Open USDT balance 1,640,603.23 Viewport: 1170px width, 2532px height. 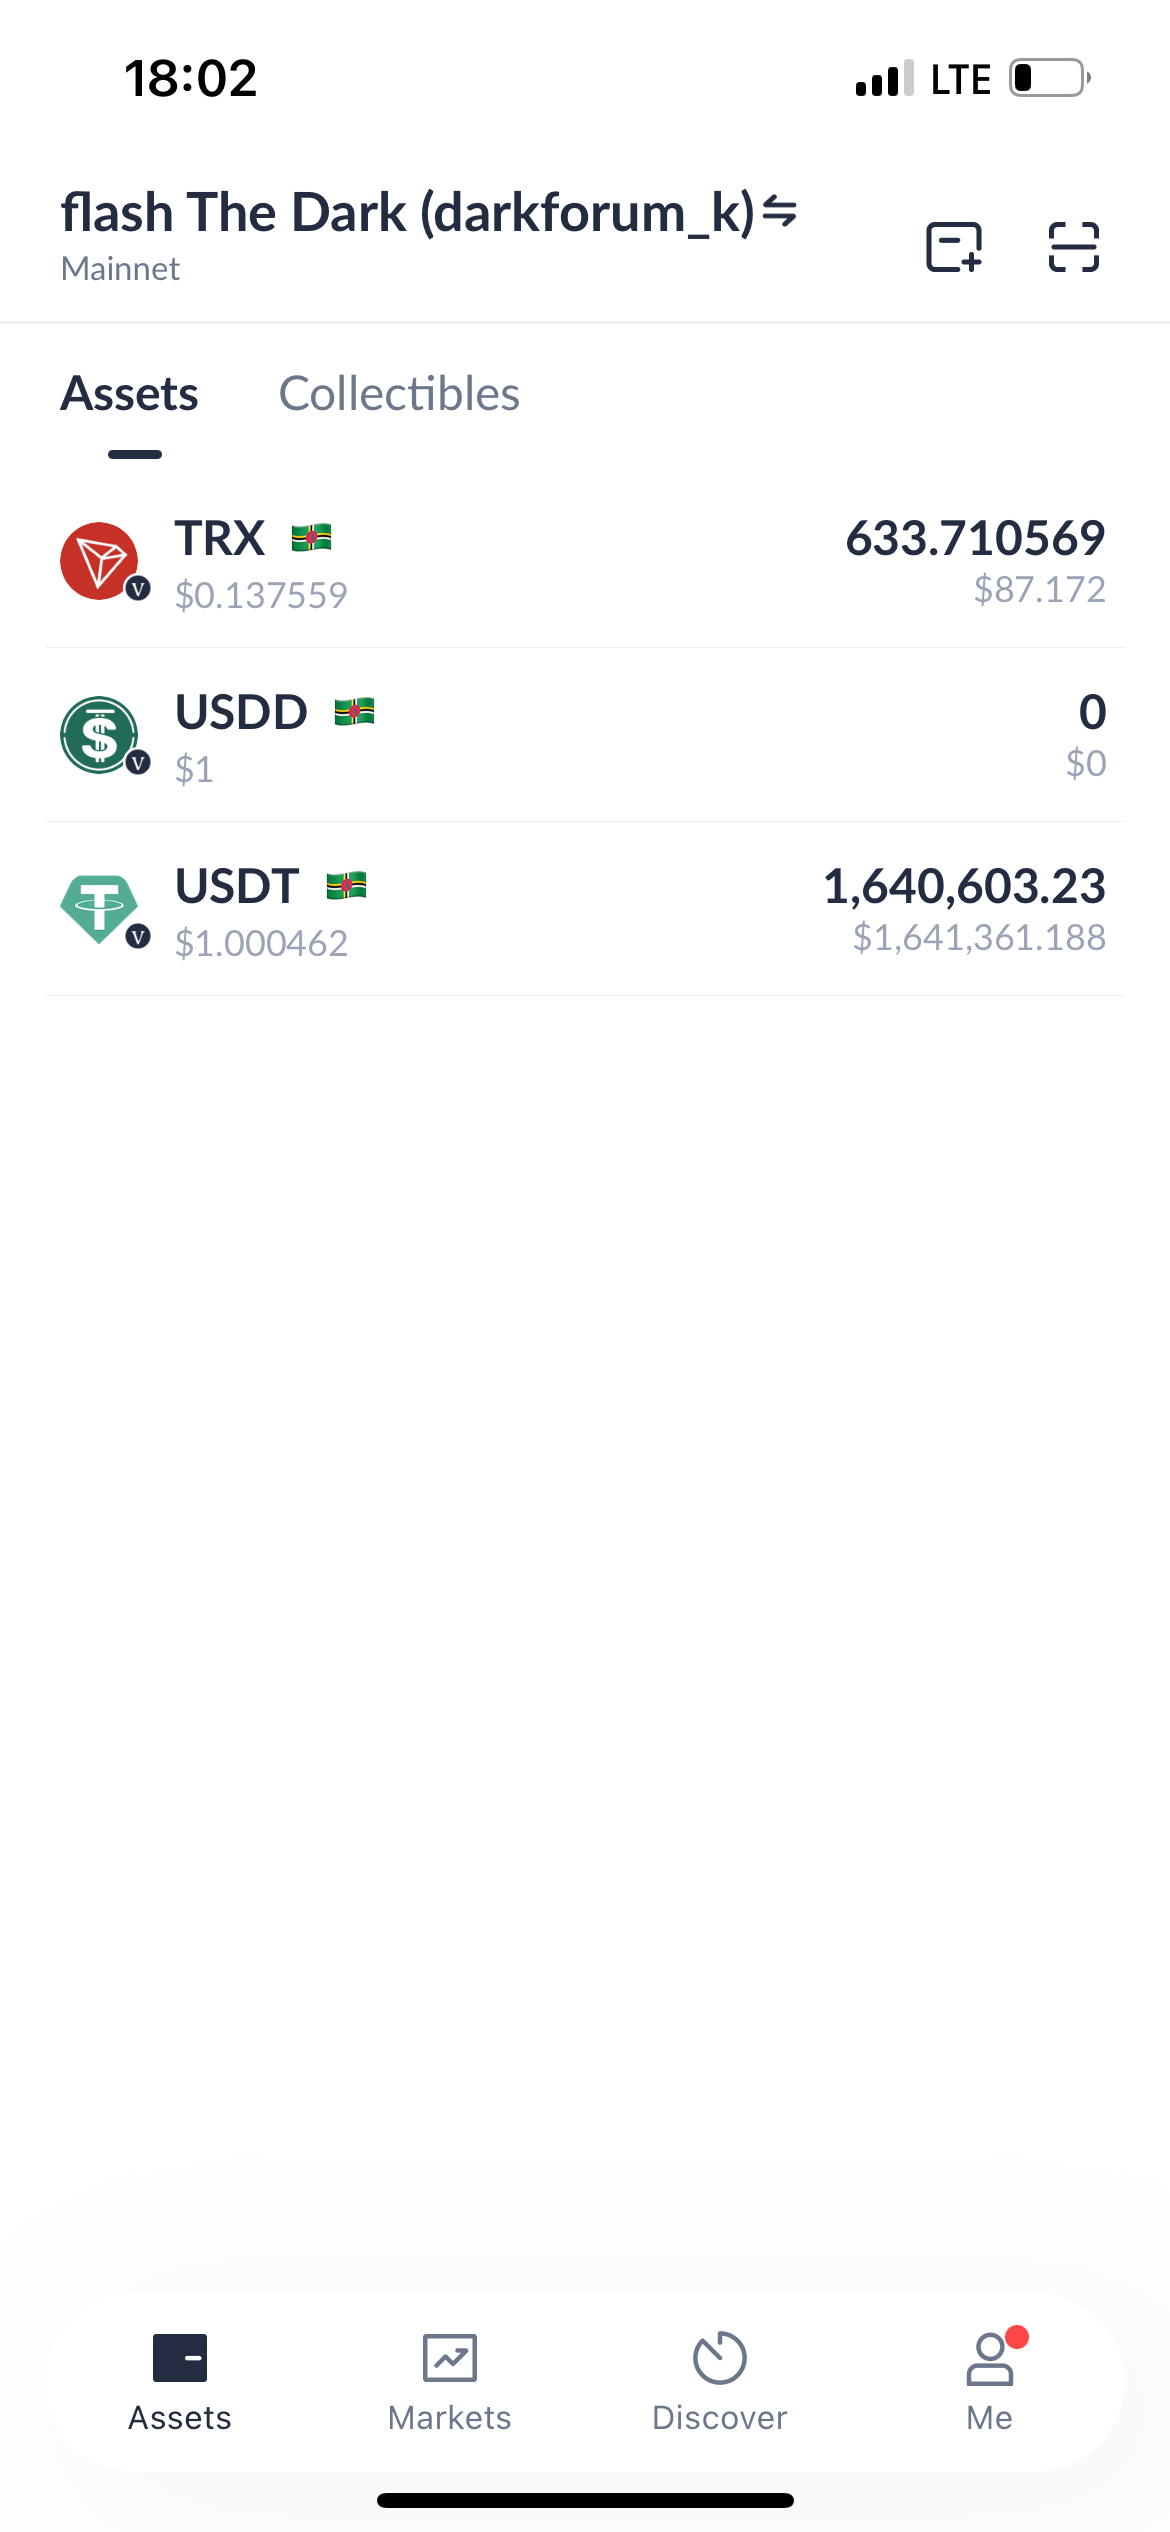(x=964, y=886)
